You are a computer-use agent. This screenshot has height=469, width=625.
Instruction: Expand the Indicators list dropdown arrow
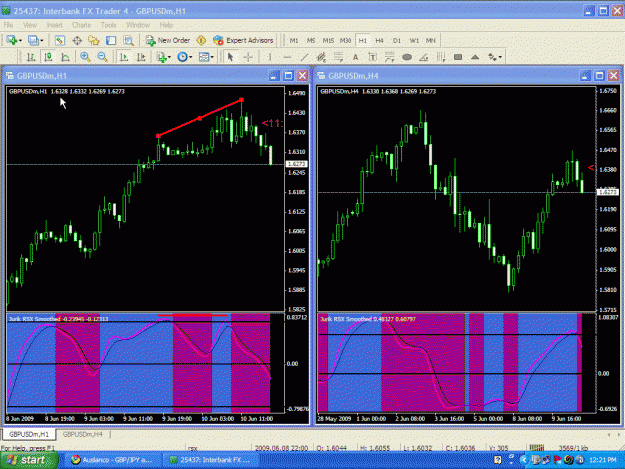pyautogui.click(x=169, y=57)
